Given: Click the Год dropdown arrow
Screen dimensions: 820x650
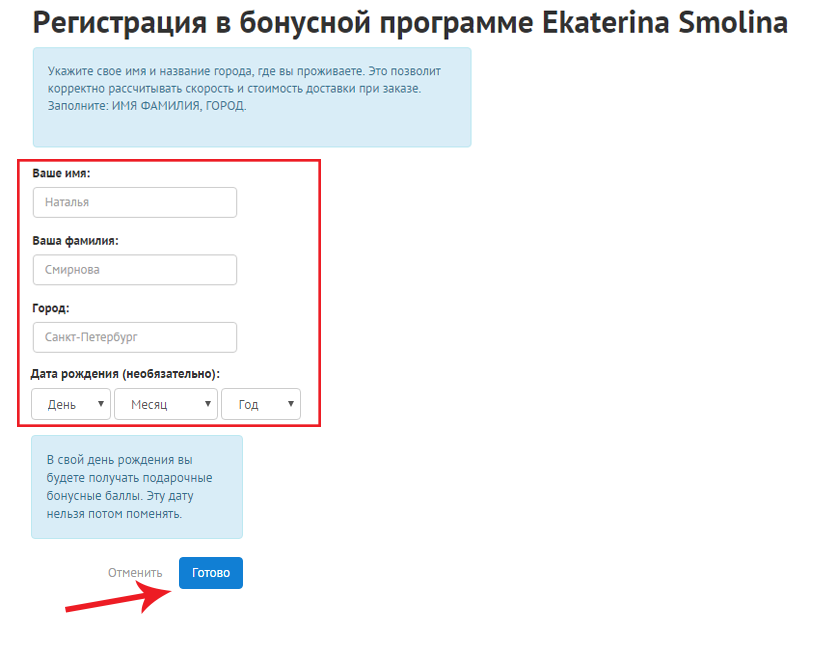Looking at the screenshot, I should click(x=291, y=404).
